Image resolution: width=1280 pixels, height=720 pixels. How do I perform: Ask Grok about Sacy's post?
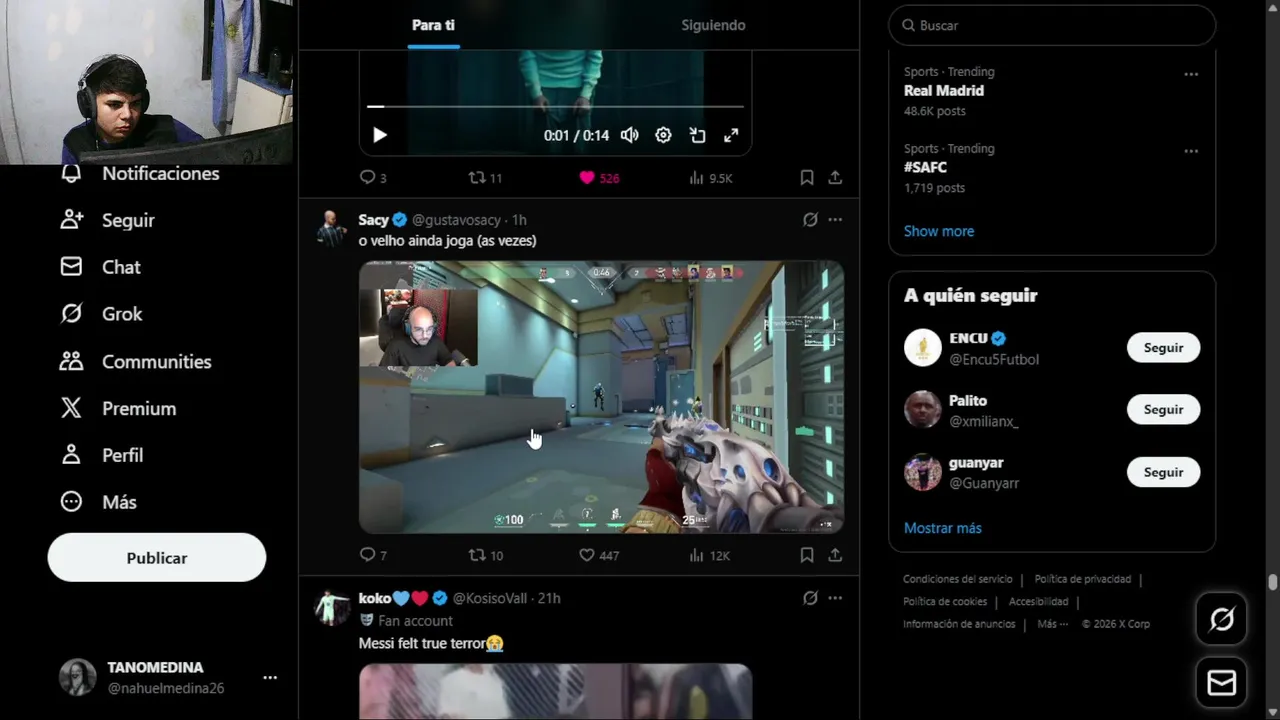tap(810, 219)
